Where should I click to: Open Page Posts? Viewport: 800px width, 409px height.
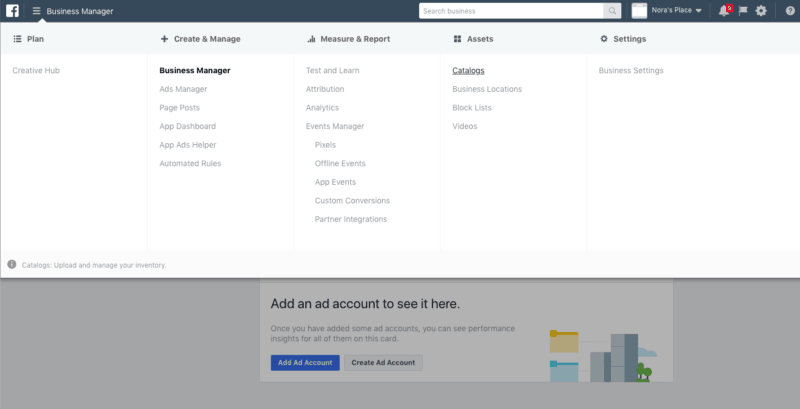tap(180, 108)
